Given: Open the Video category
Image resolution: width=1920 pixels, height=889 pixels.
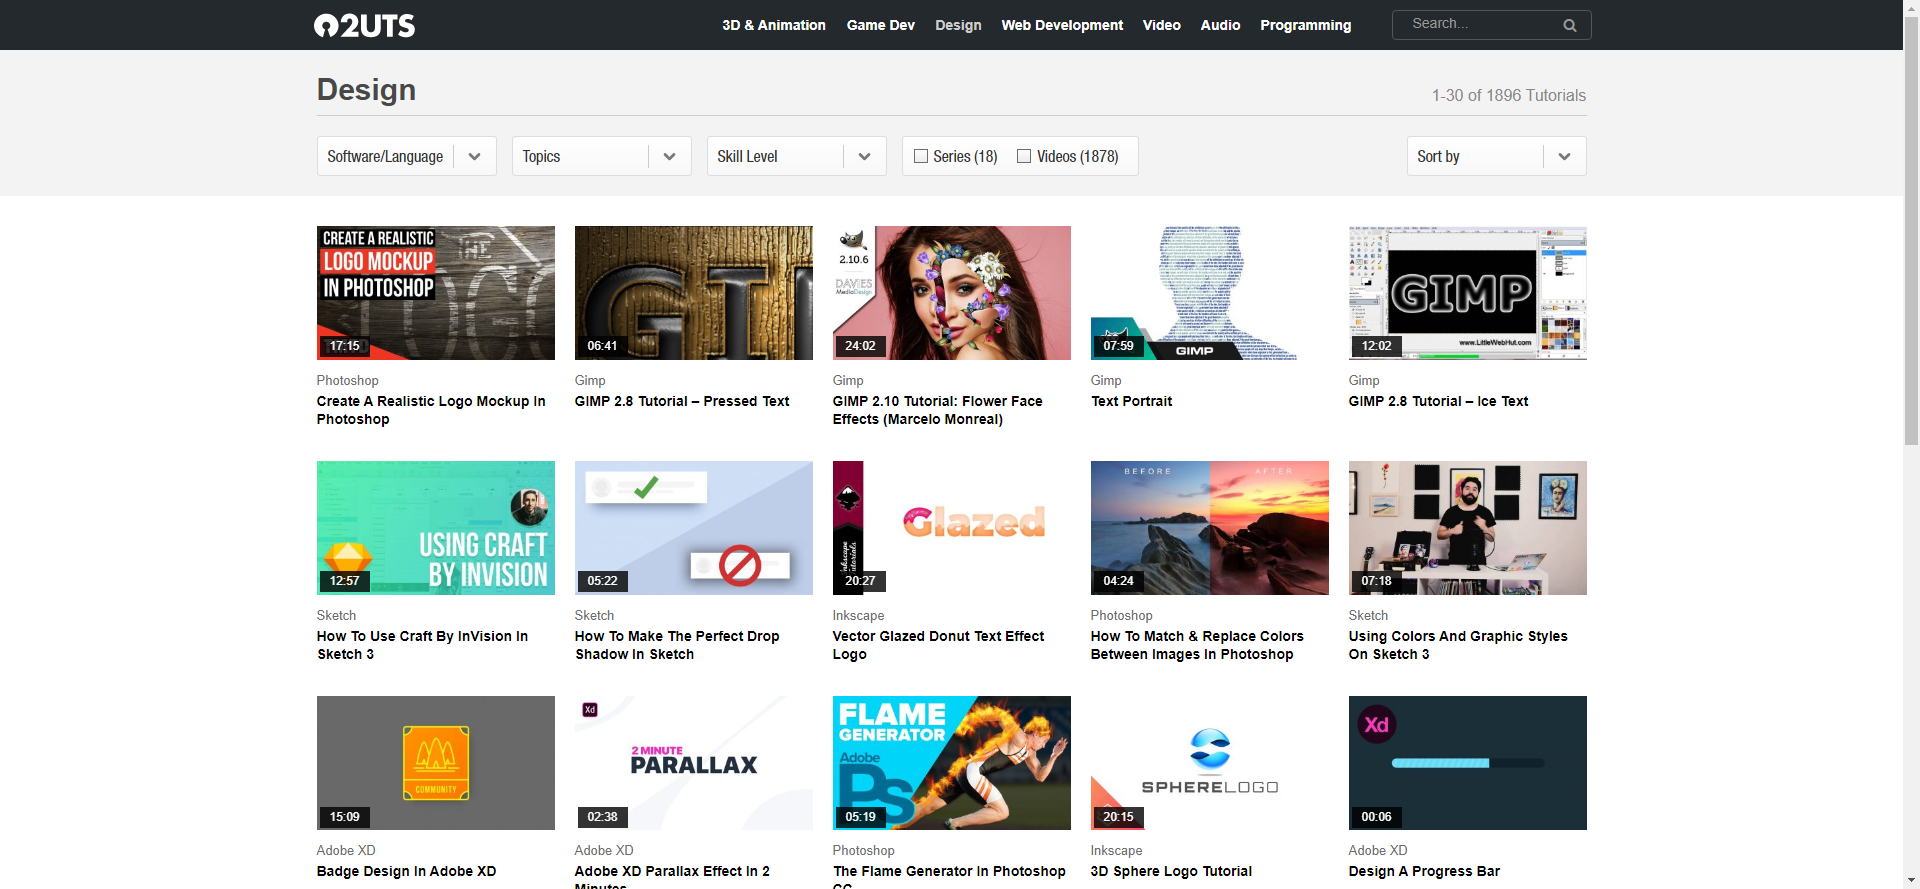Looking at the screenshot, I should tap(1162, 25).
